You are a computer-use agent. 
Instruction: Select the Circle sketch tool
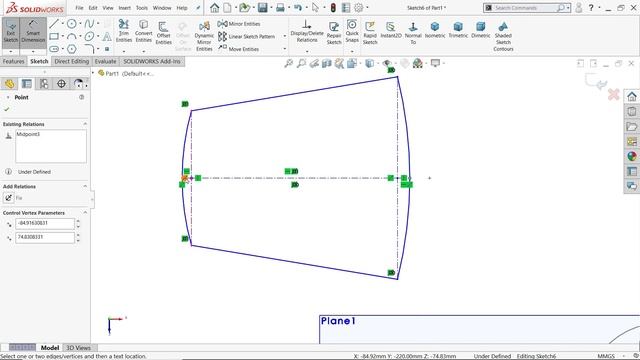71,24
